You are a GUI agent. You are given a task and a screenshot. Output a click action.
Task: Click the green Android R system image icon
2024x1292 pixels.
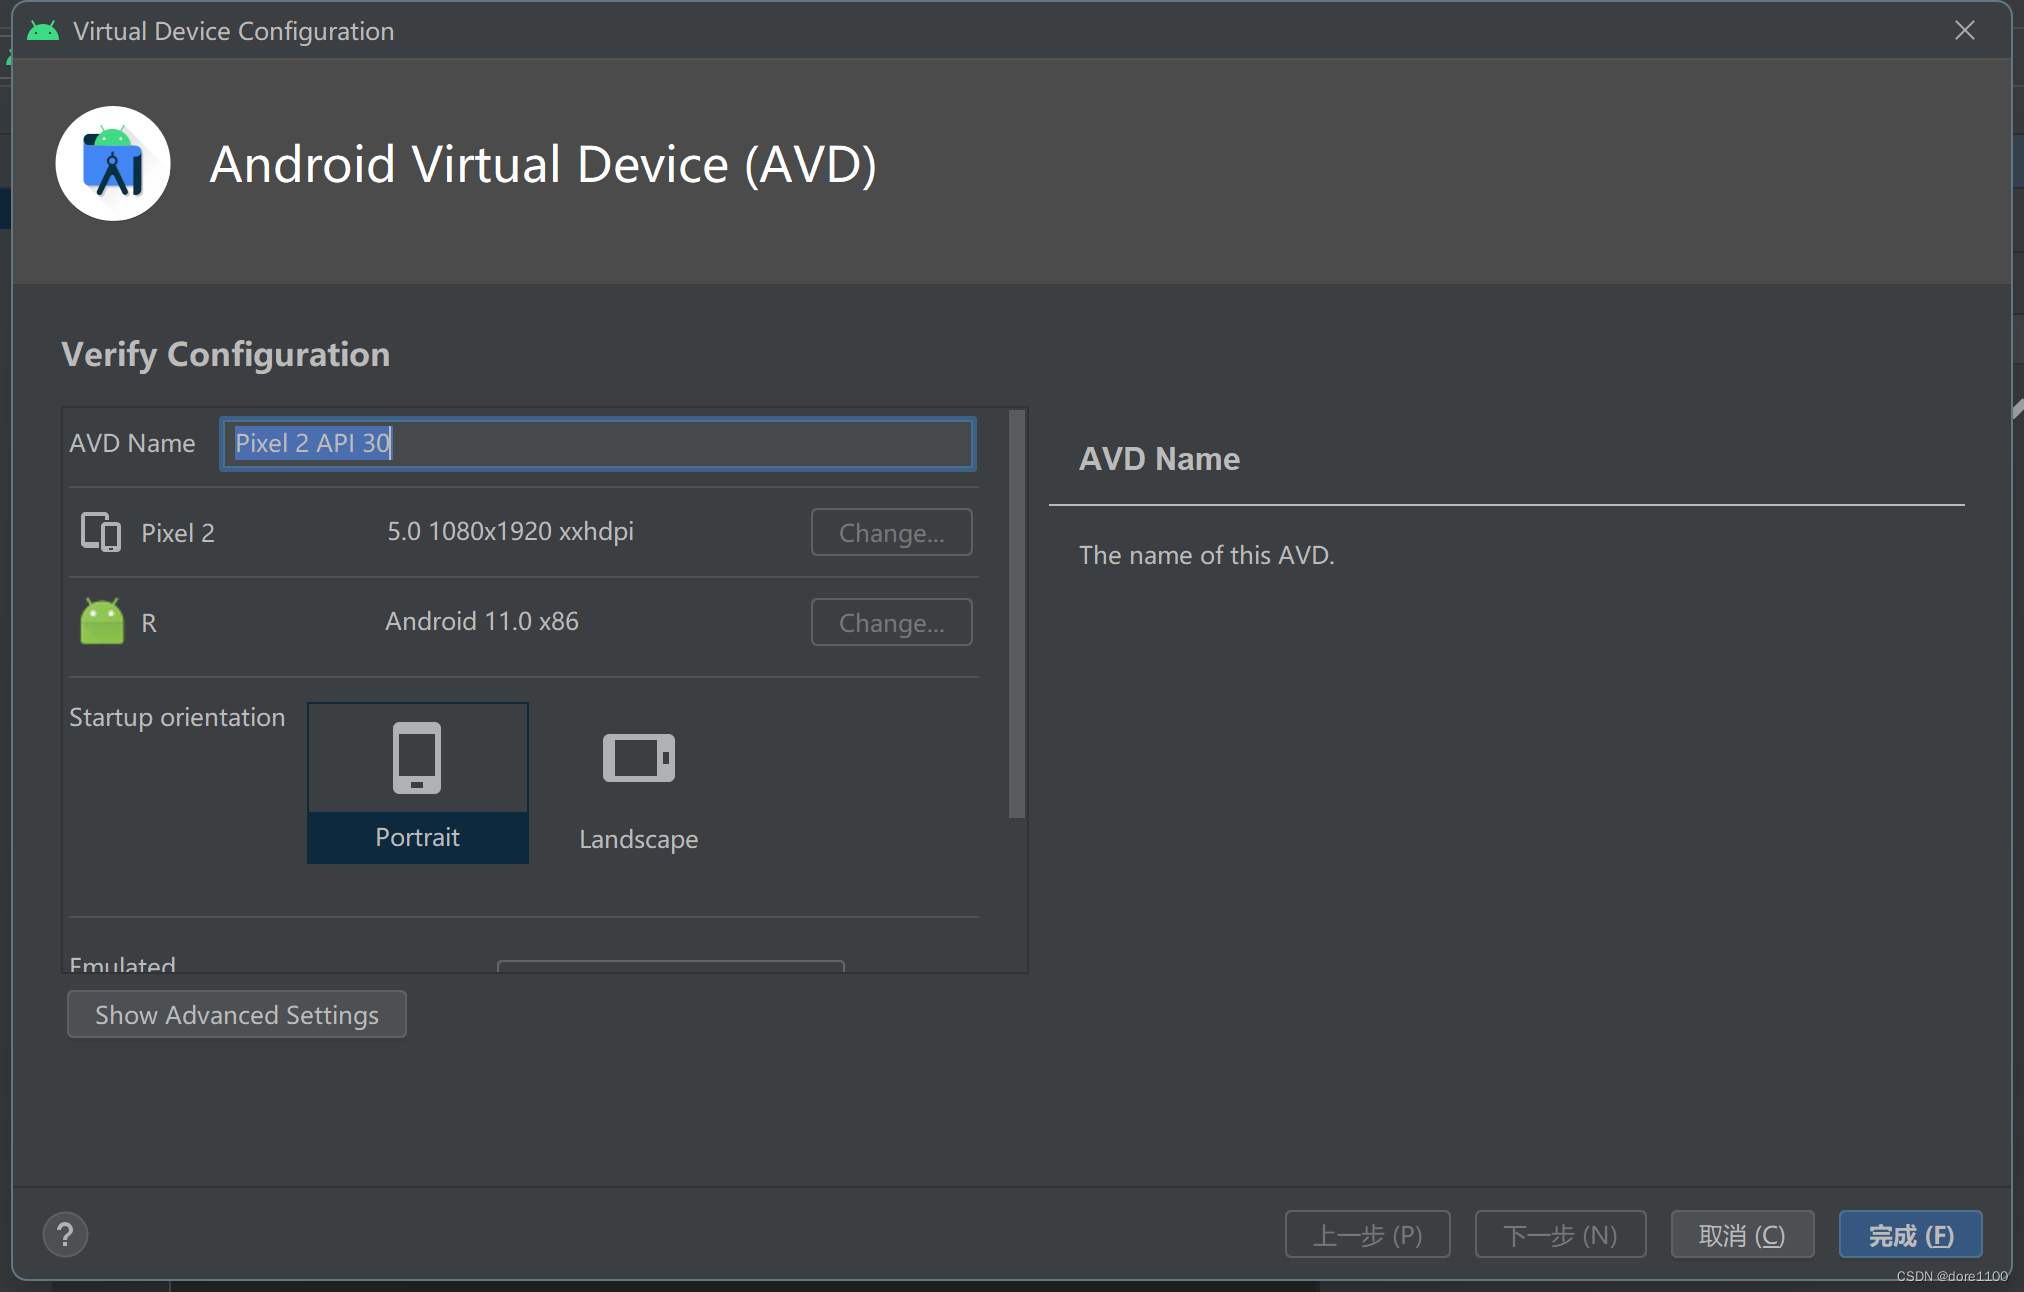(x=102, y=622)
